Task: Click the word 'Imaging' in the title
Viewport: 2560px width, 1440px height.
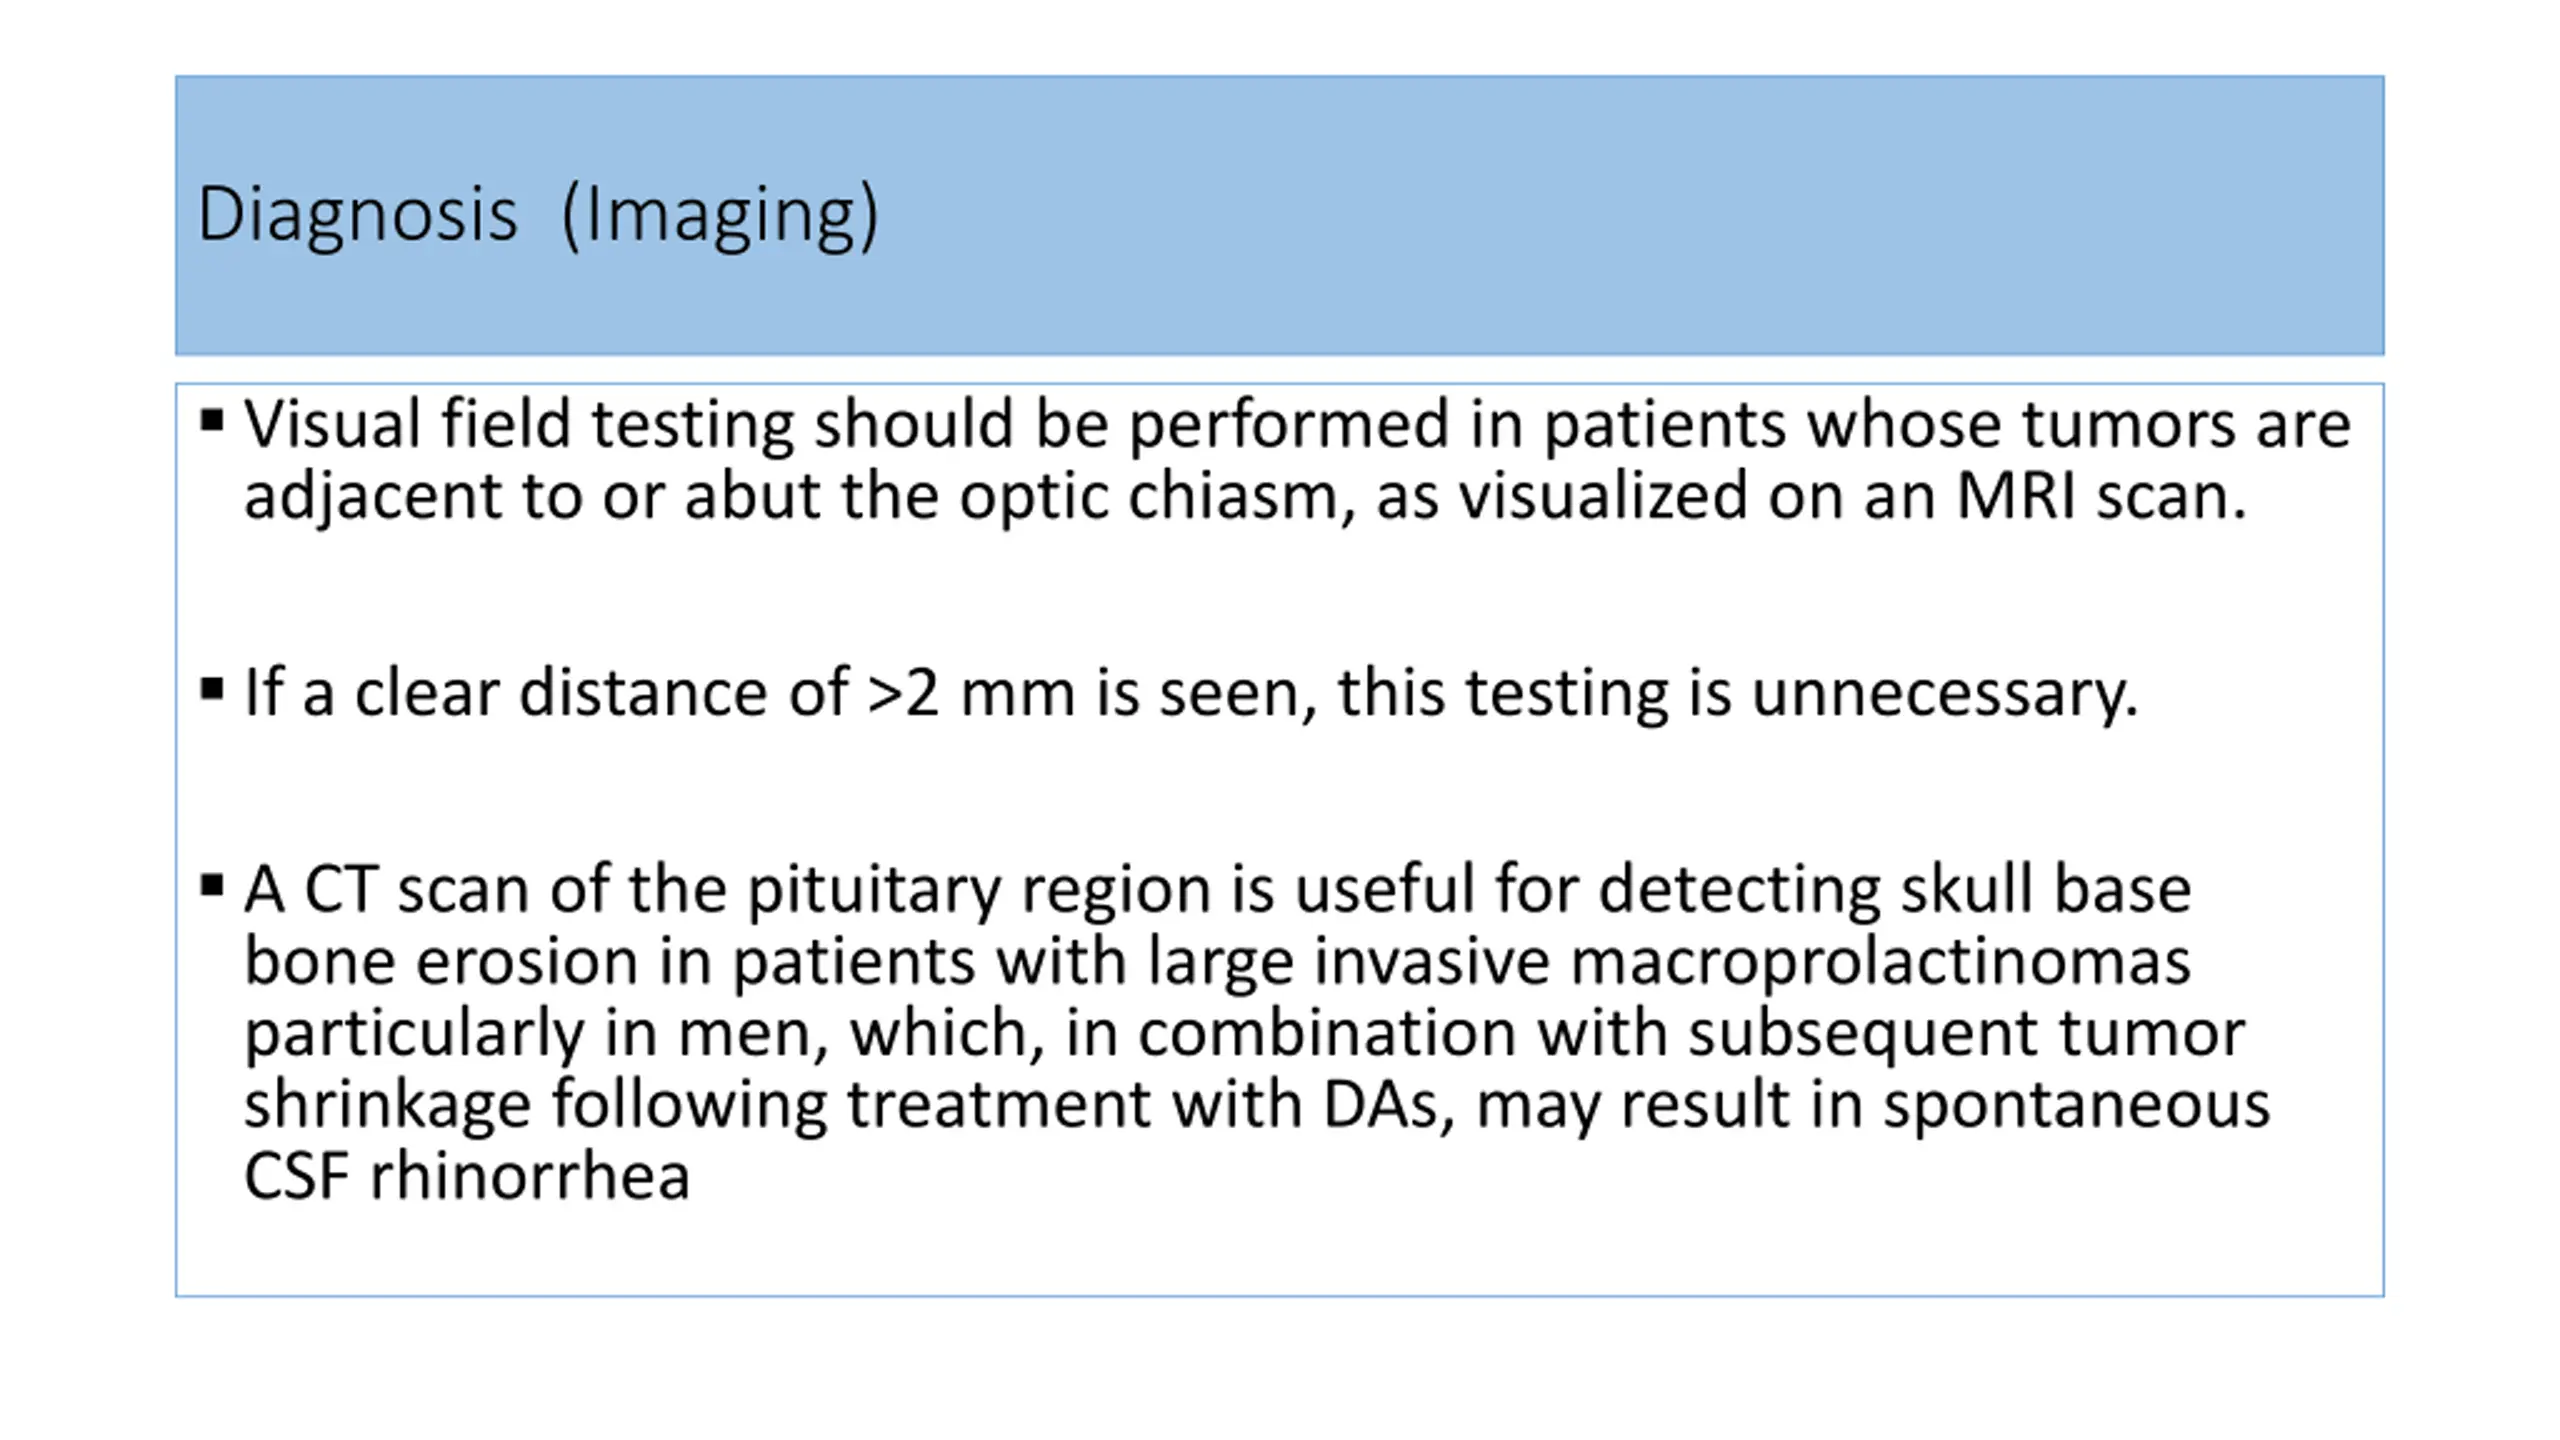Action: click(x=720, y=216)
